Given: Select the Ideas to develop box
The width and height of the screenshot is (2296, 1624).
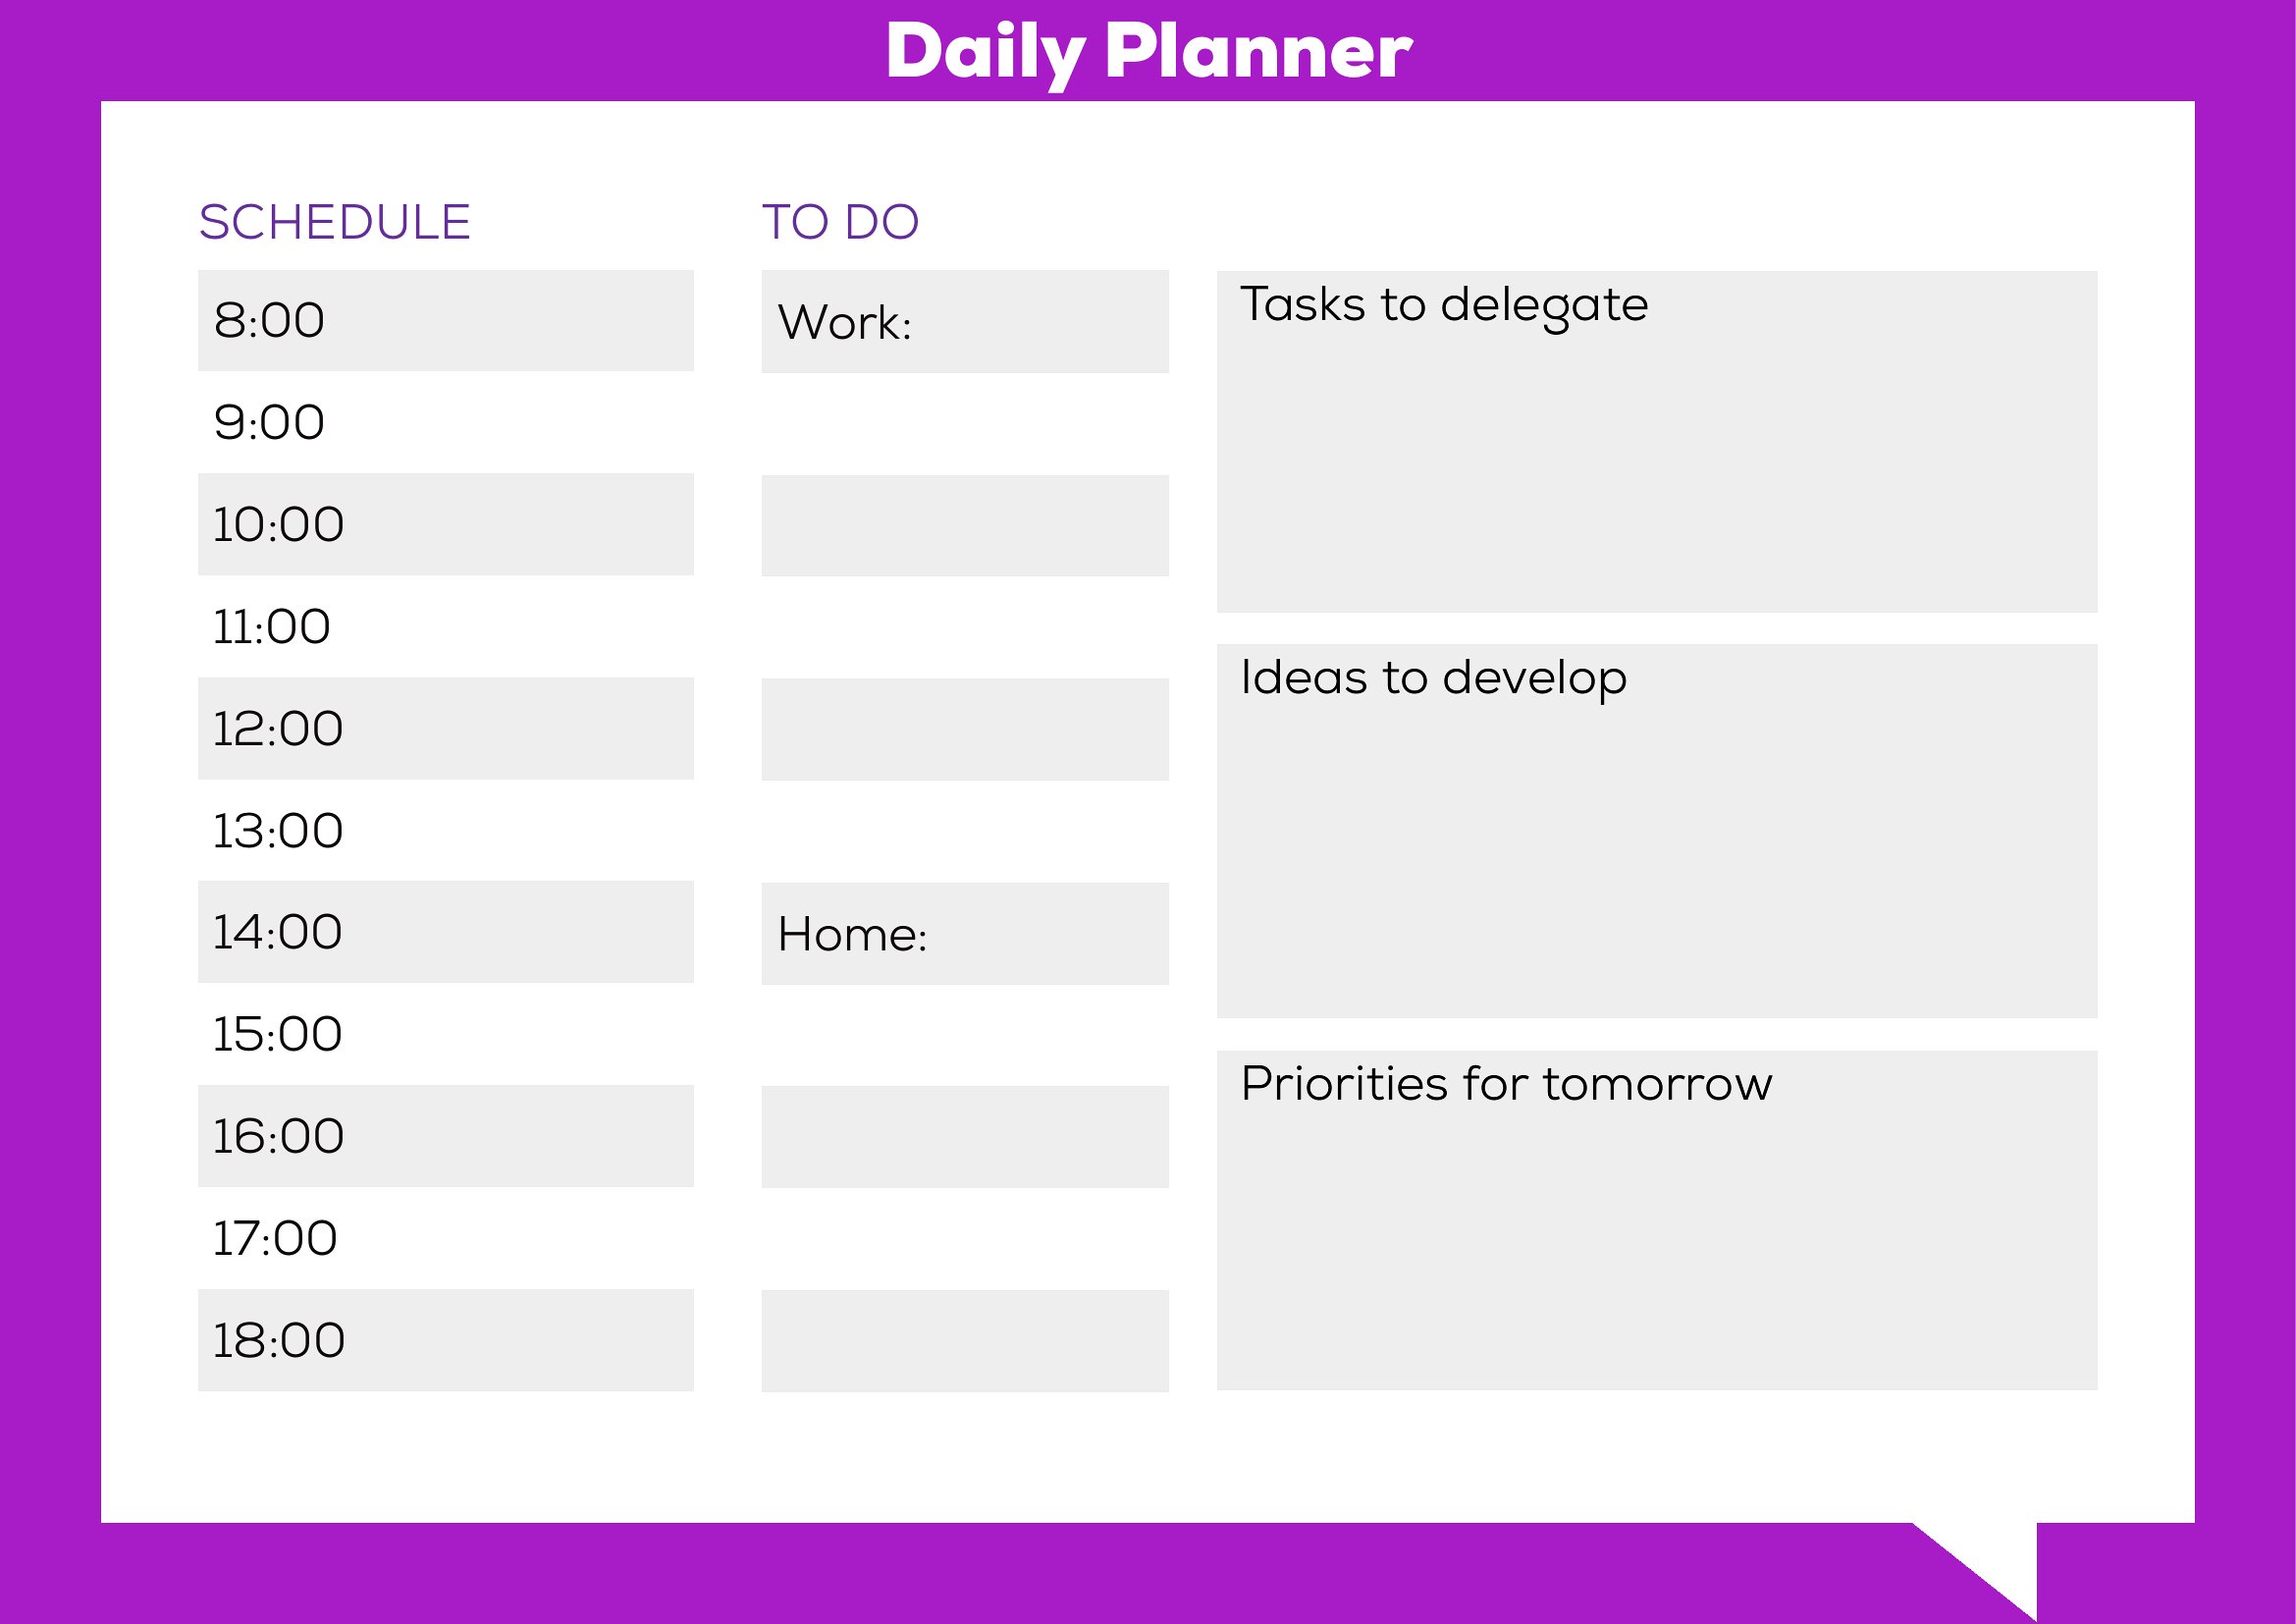Looking at the screenshot, I should click(x=1657, y=831).
